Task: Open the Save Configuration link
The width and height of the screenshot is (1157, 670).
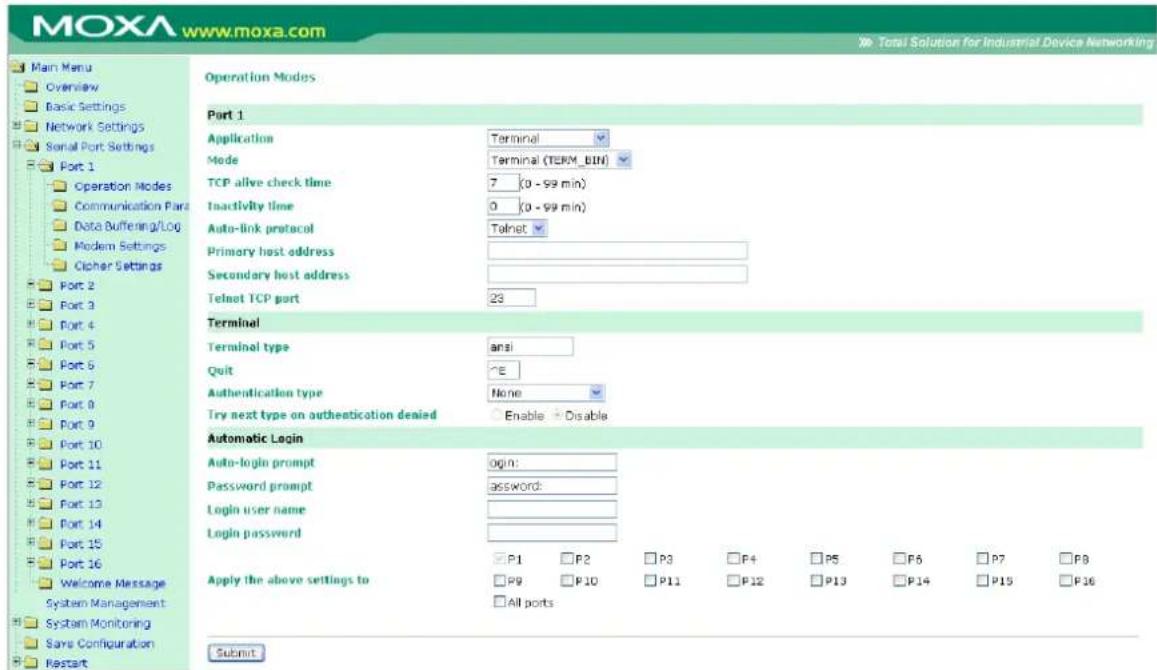Action: pyautogui.click(x=100, y=643)
